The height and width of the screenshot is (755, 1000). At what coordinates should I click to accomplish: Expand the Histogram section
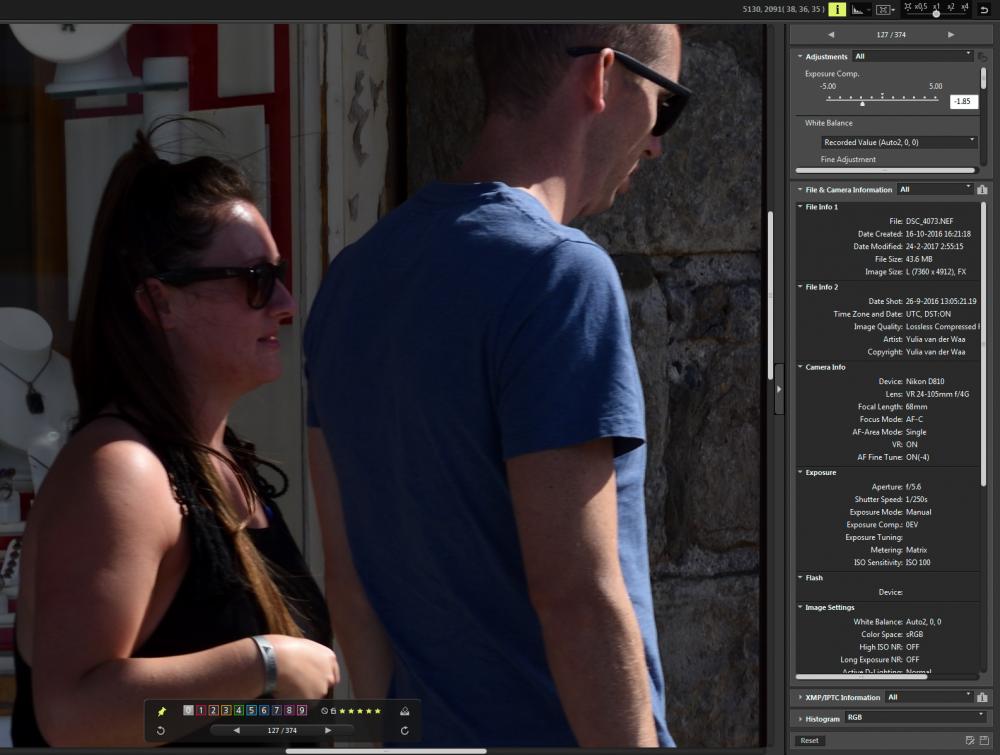pyautogui.click(x=800, y=719)
